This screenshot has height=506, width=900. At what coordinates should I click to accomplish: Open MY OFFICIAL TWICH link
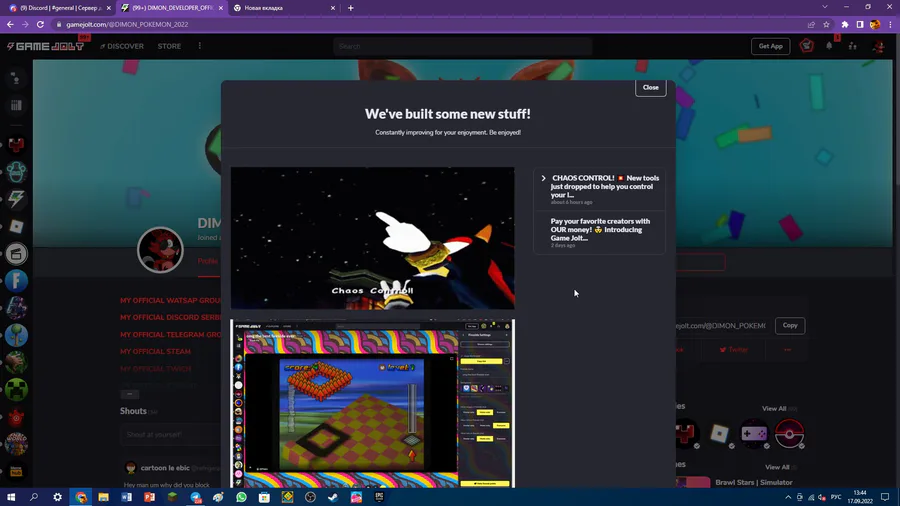(156, 368)
